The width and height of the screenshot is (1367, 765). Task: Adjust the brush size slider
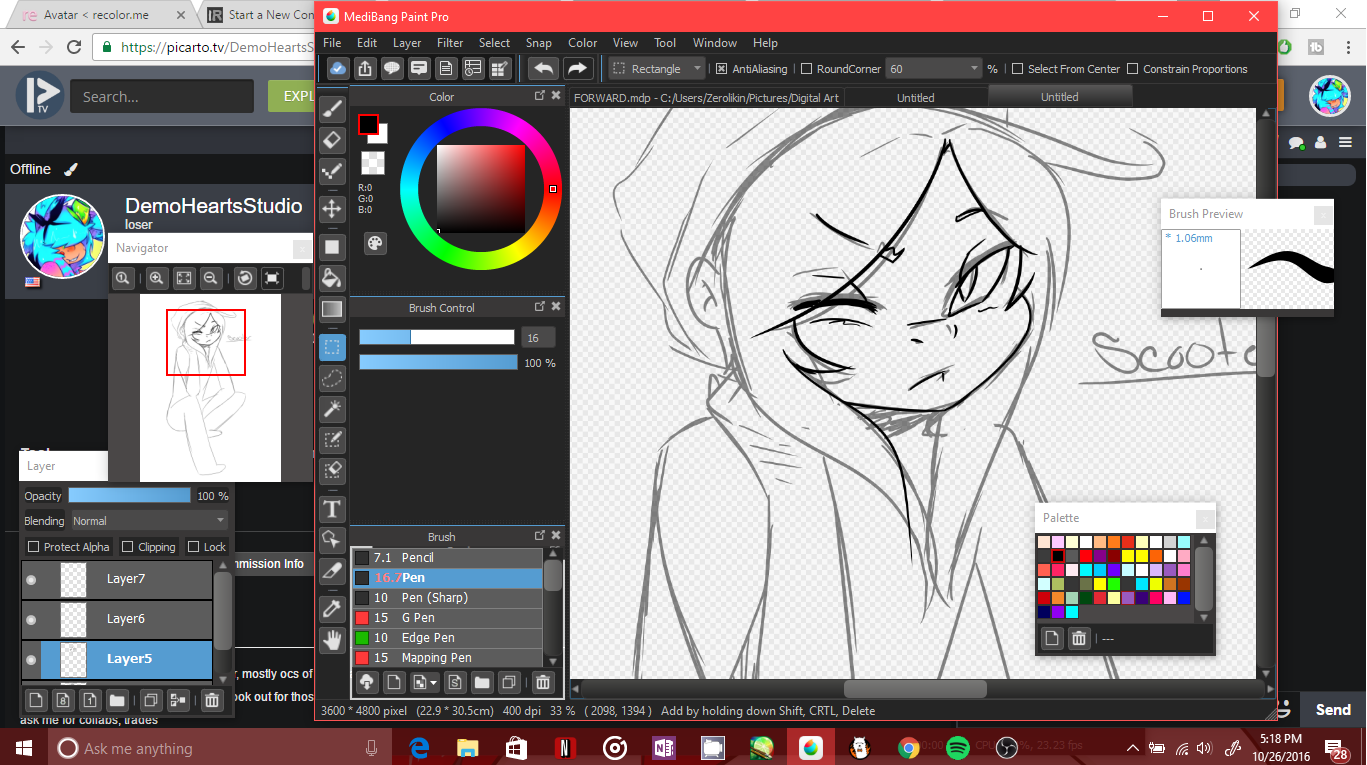tap(436, 338)
